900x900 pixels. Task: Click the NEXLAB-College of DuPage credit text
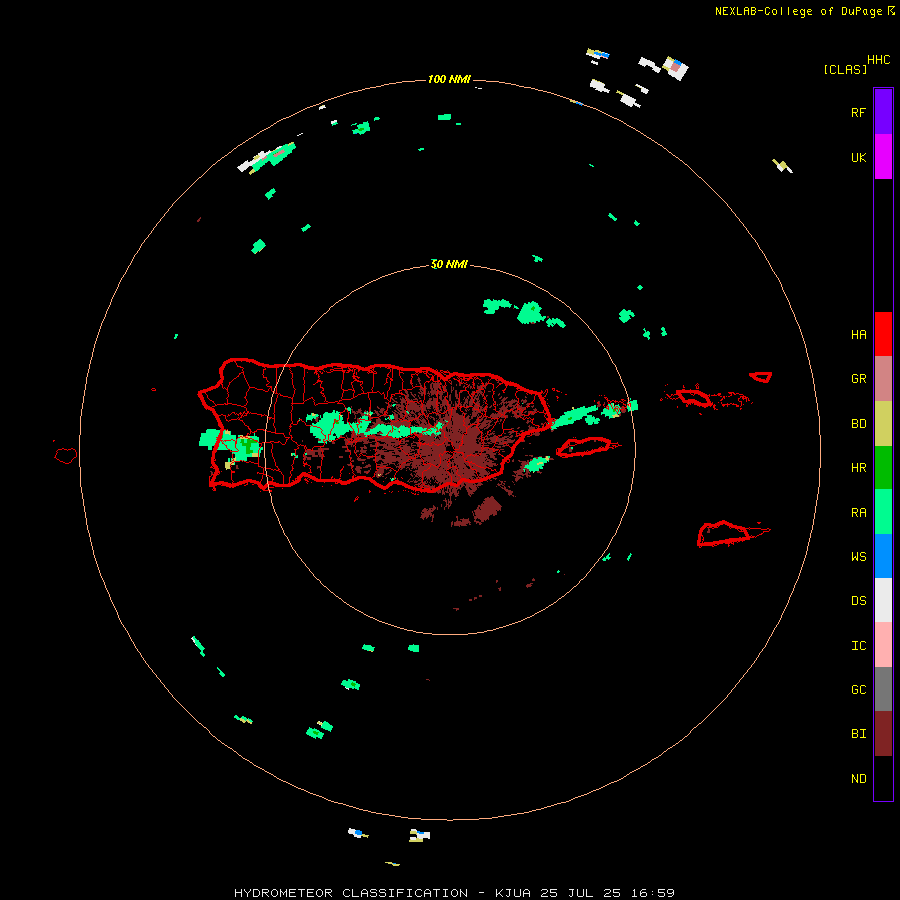[x=799, y=11]
